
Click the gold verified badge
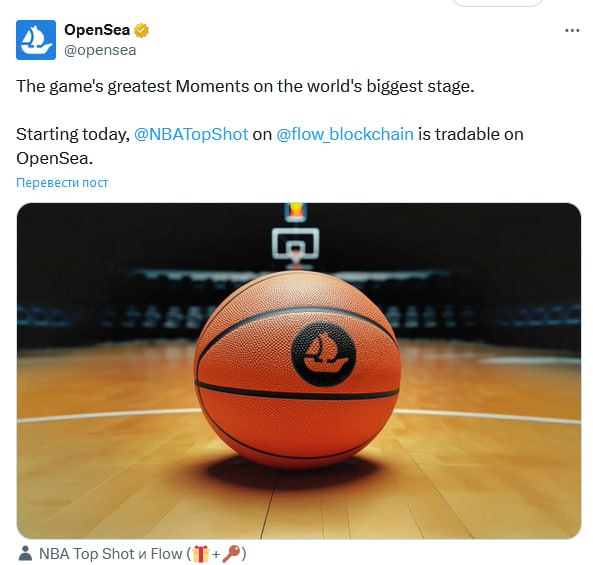tap(142, 31)
